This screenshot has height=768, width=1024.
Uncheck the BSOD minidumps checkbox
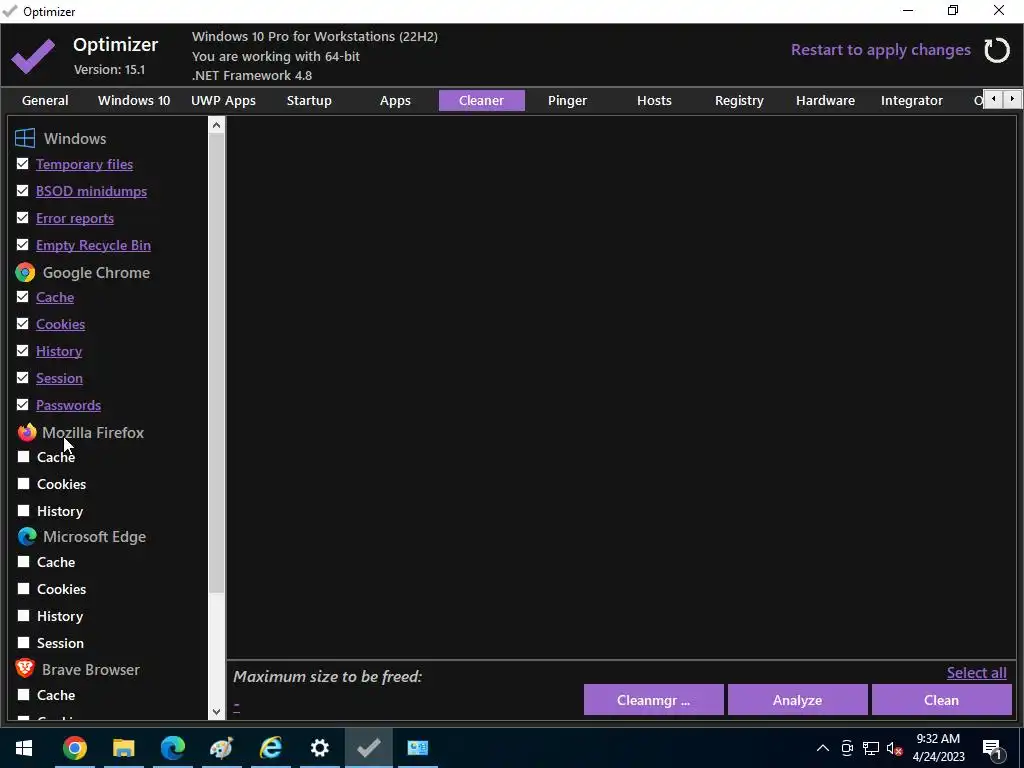[23, 191]
